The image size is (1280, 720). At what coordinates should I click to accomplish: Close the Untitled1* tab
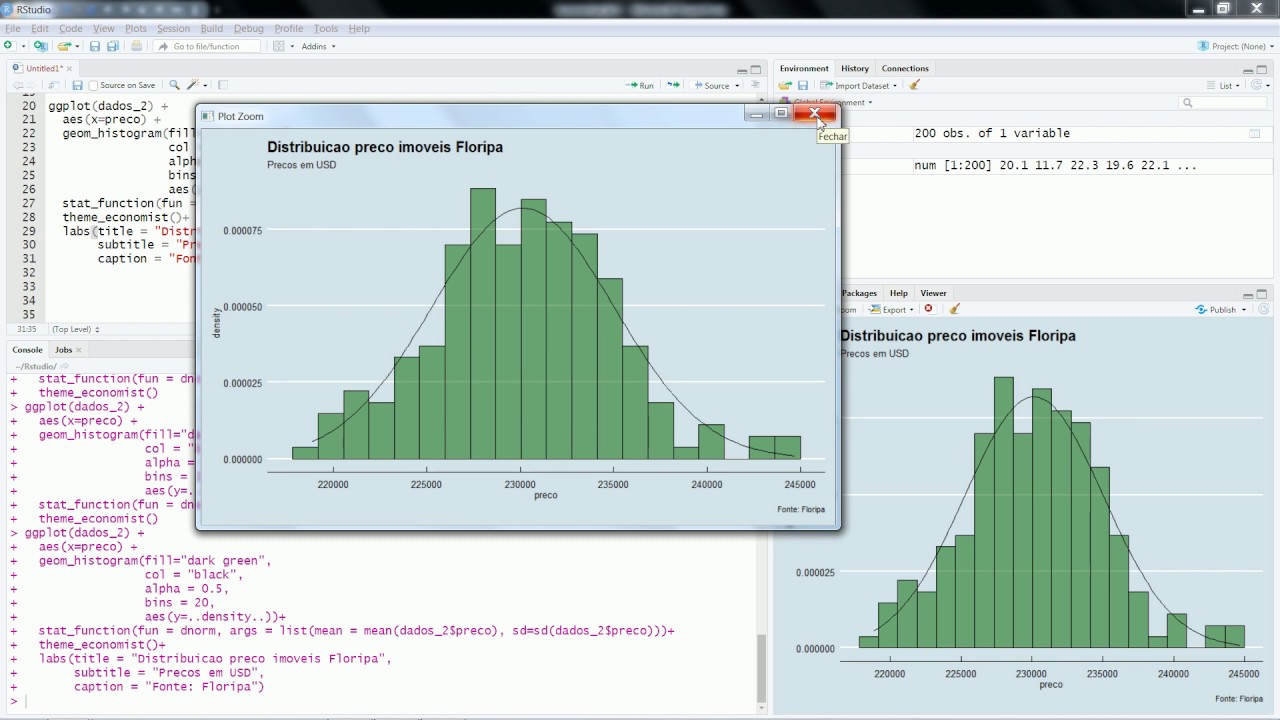(70, 68)
